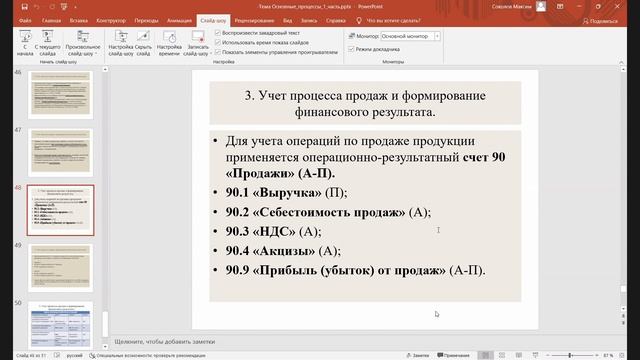Start slide show from beginning (С начала)

point(25,43)
